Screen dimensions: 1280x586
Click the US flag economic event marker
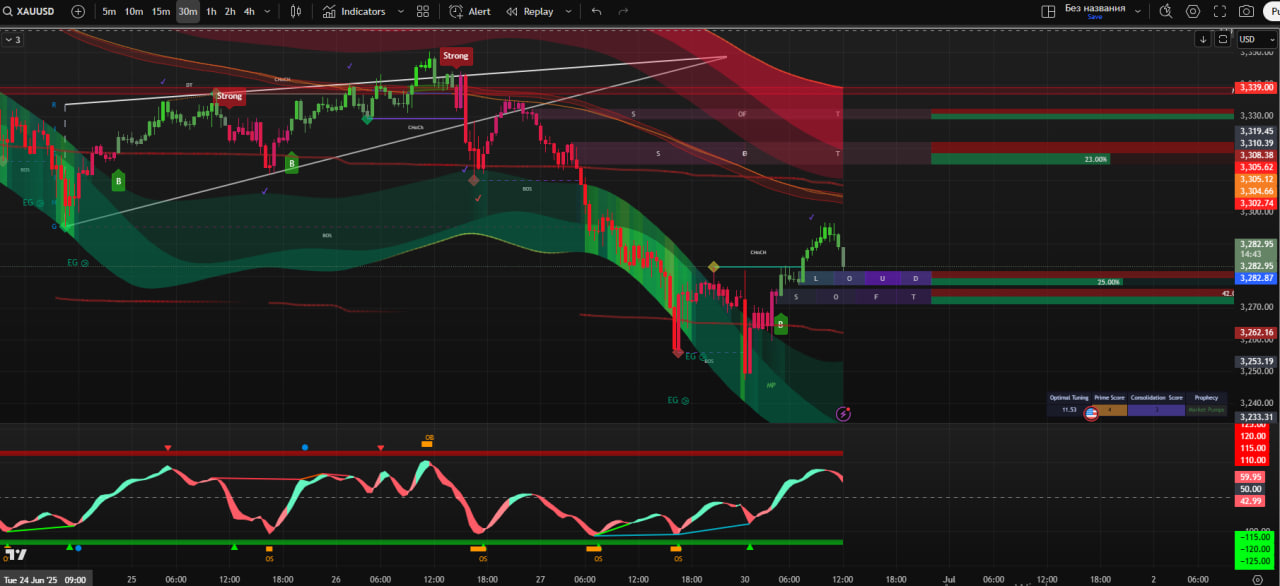(x=1091, y=413)
